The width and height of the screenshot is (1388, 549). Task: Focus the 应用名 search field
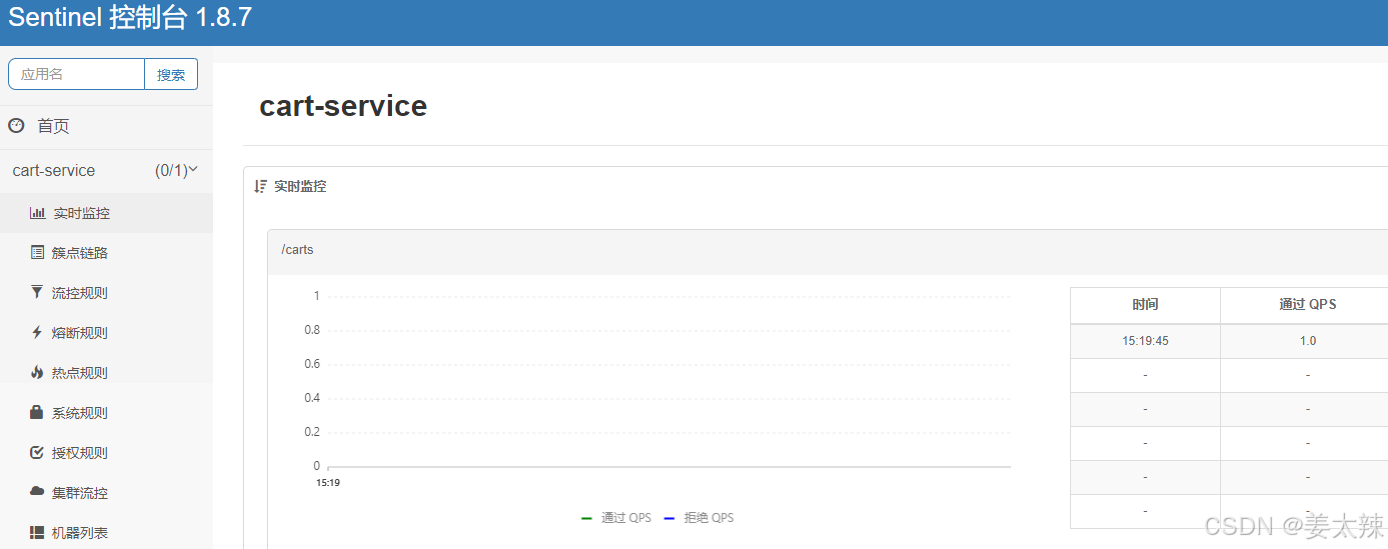click(x=76, y=74)
